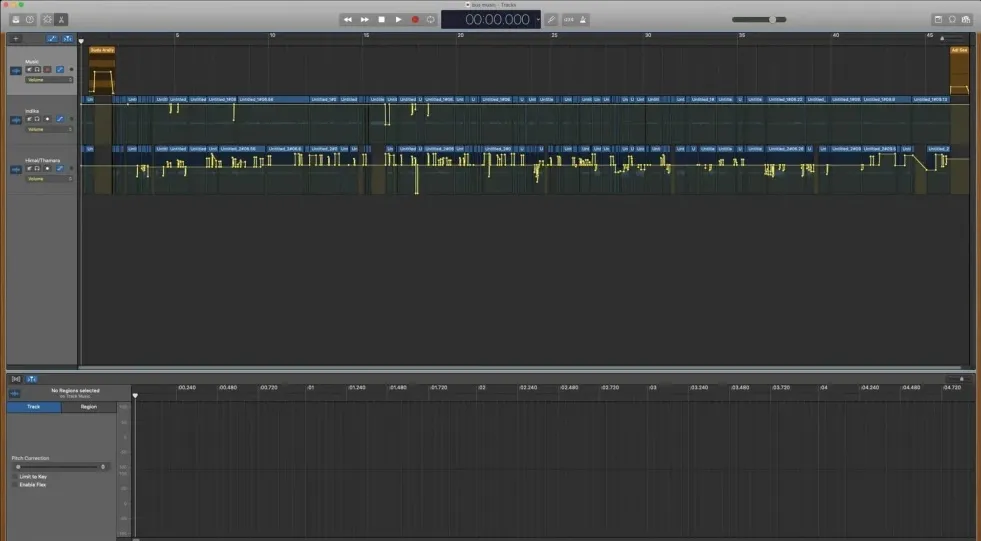The width and height of the screenshot is (981, 541).
Task: Enable the Enable Flex checkbox
Action: [x=15, y=485]
